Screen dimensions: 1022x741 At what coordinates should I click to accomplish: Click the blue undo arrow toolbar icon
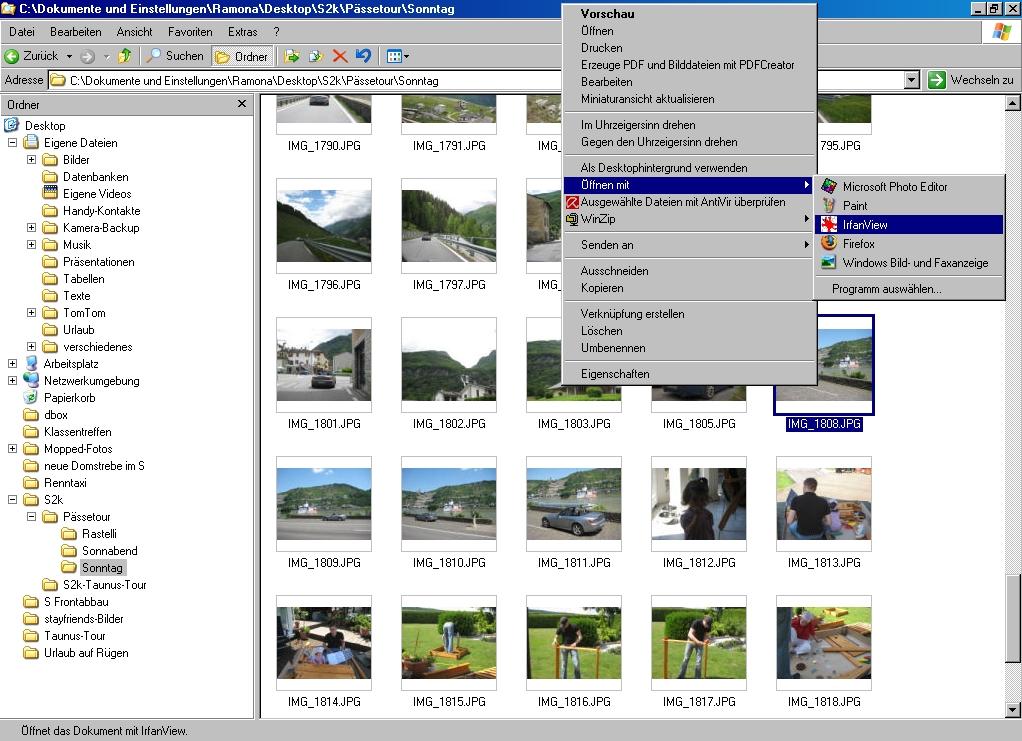coord(363,56)
